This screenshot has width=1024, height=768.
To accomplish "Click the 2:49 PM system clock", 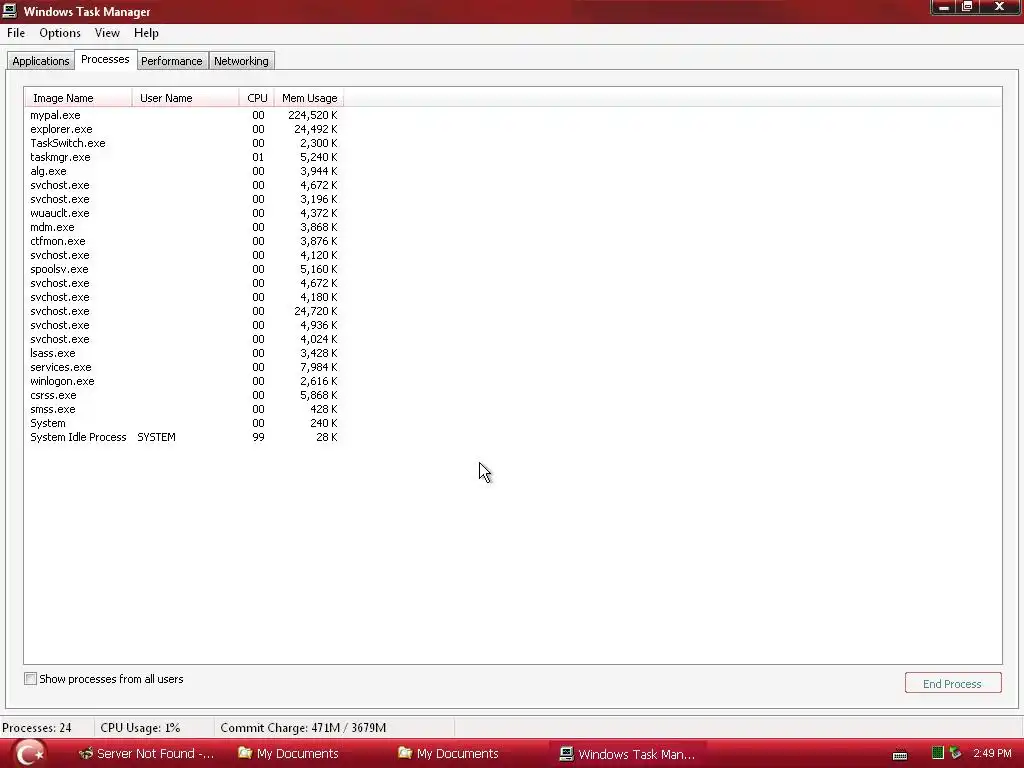I will 992,753.
